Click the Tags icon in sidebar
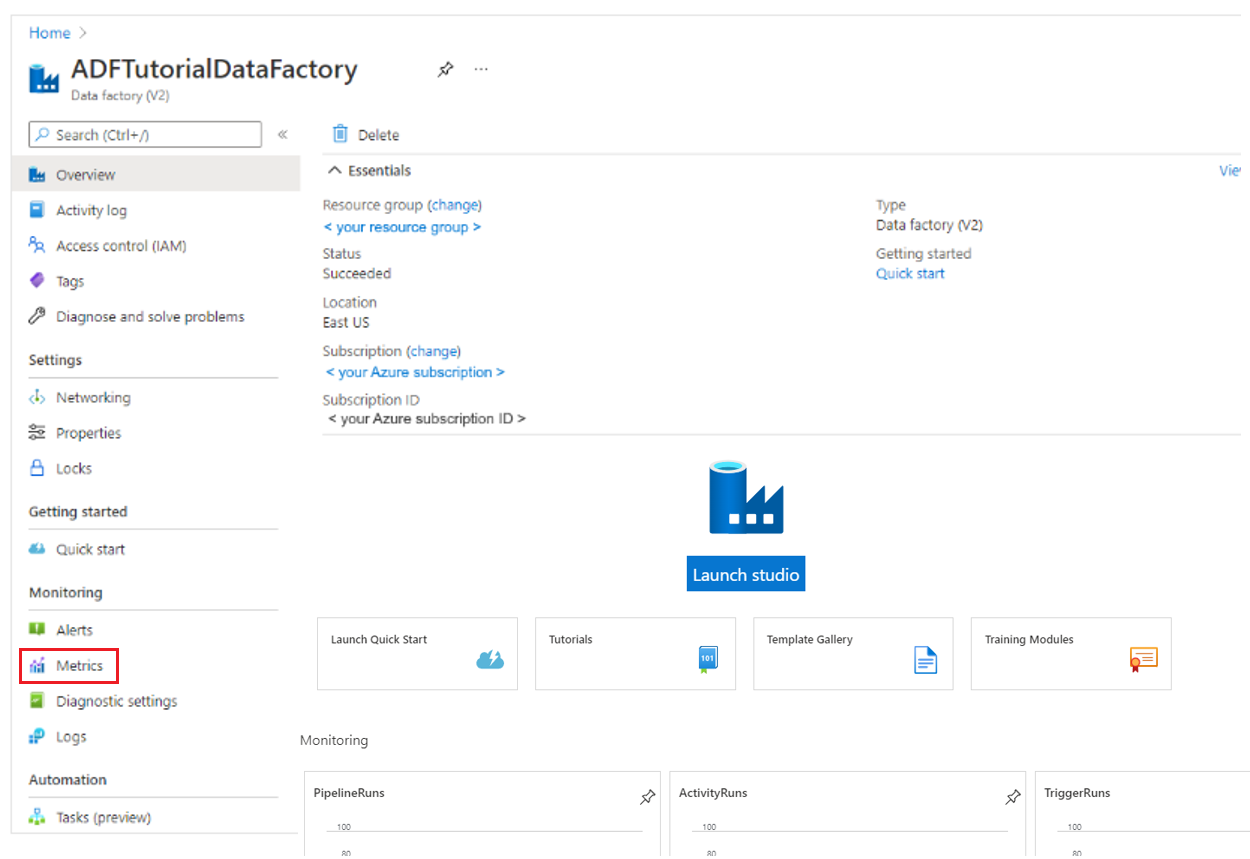 click(x=37, y=281)
